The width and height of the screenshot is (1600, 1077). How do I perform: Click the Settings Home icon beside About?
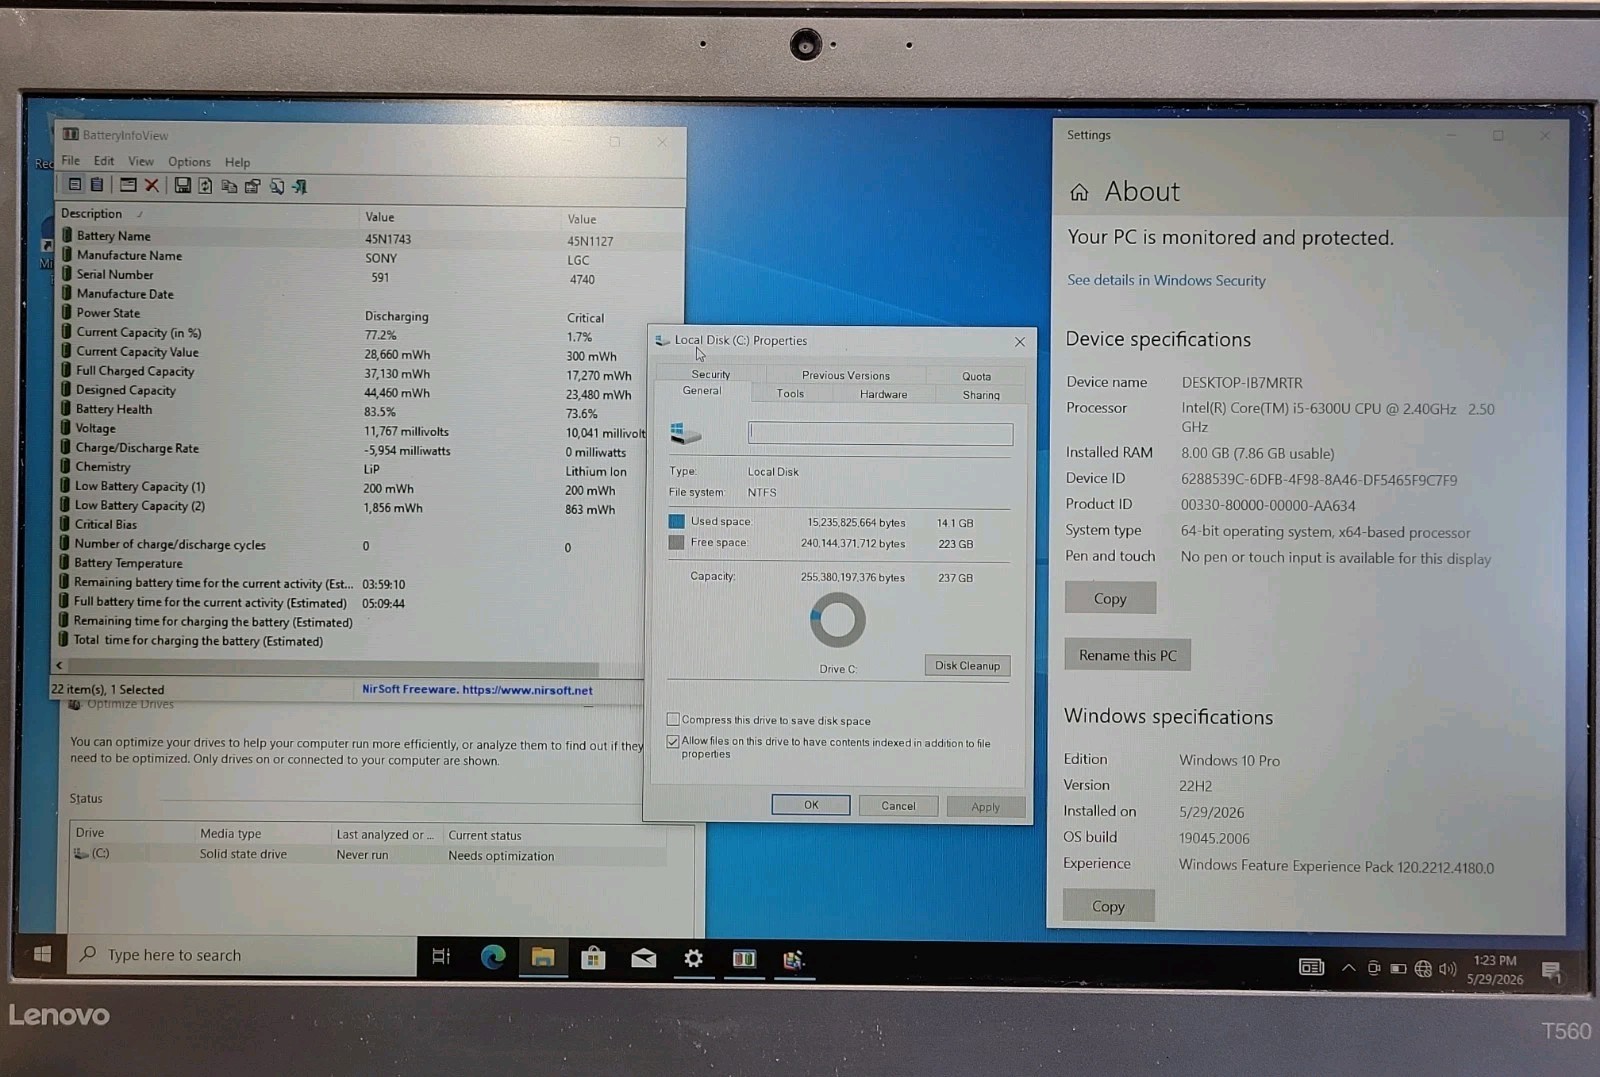tap(1079, 192)
